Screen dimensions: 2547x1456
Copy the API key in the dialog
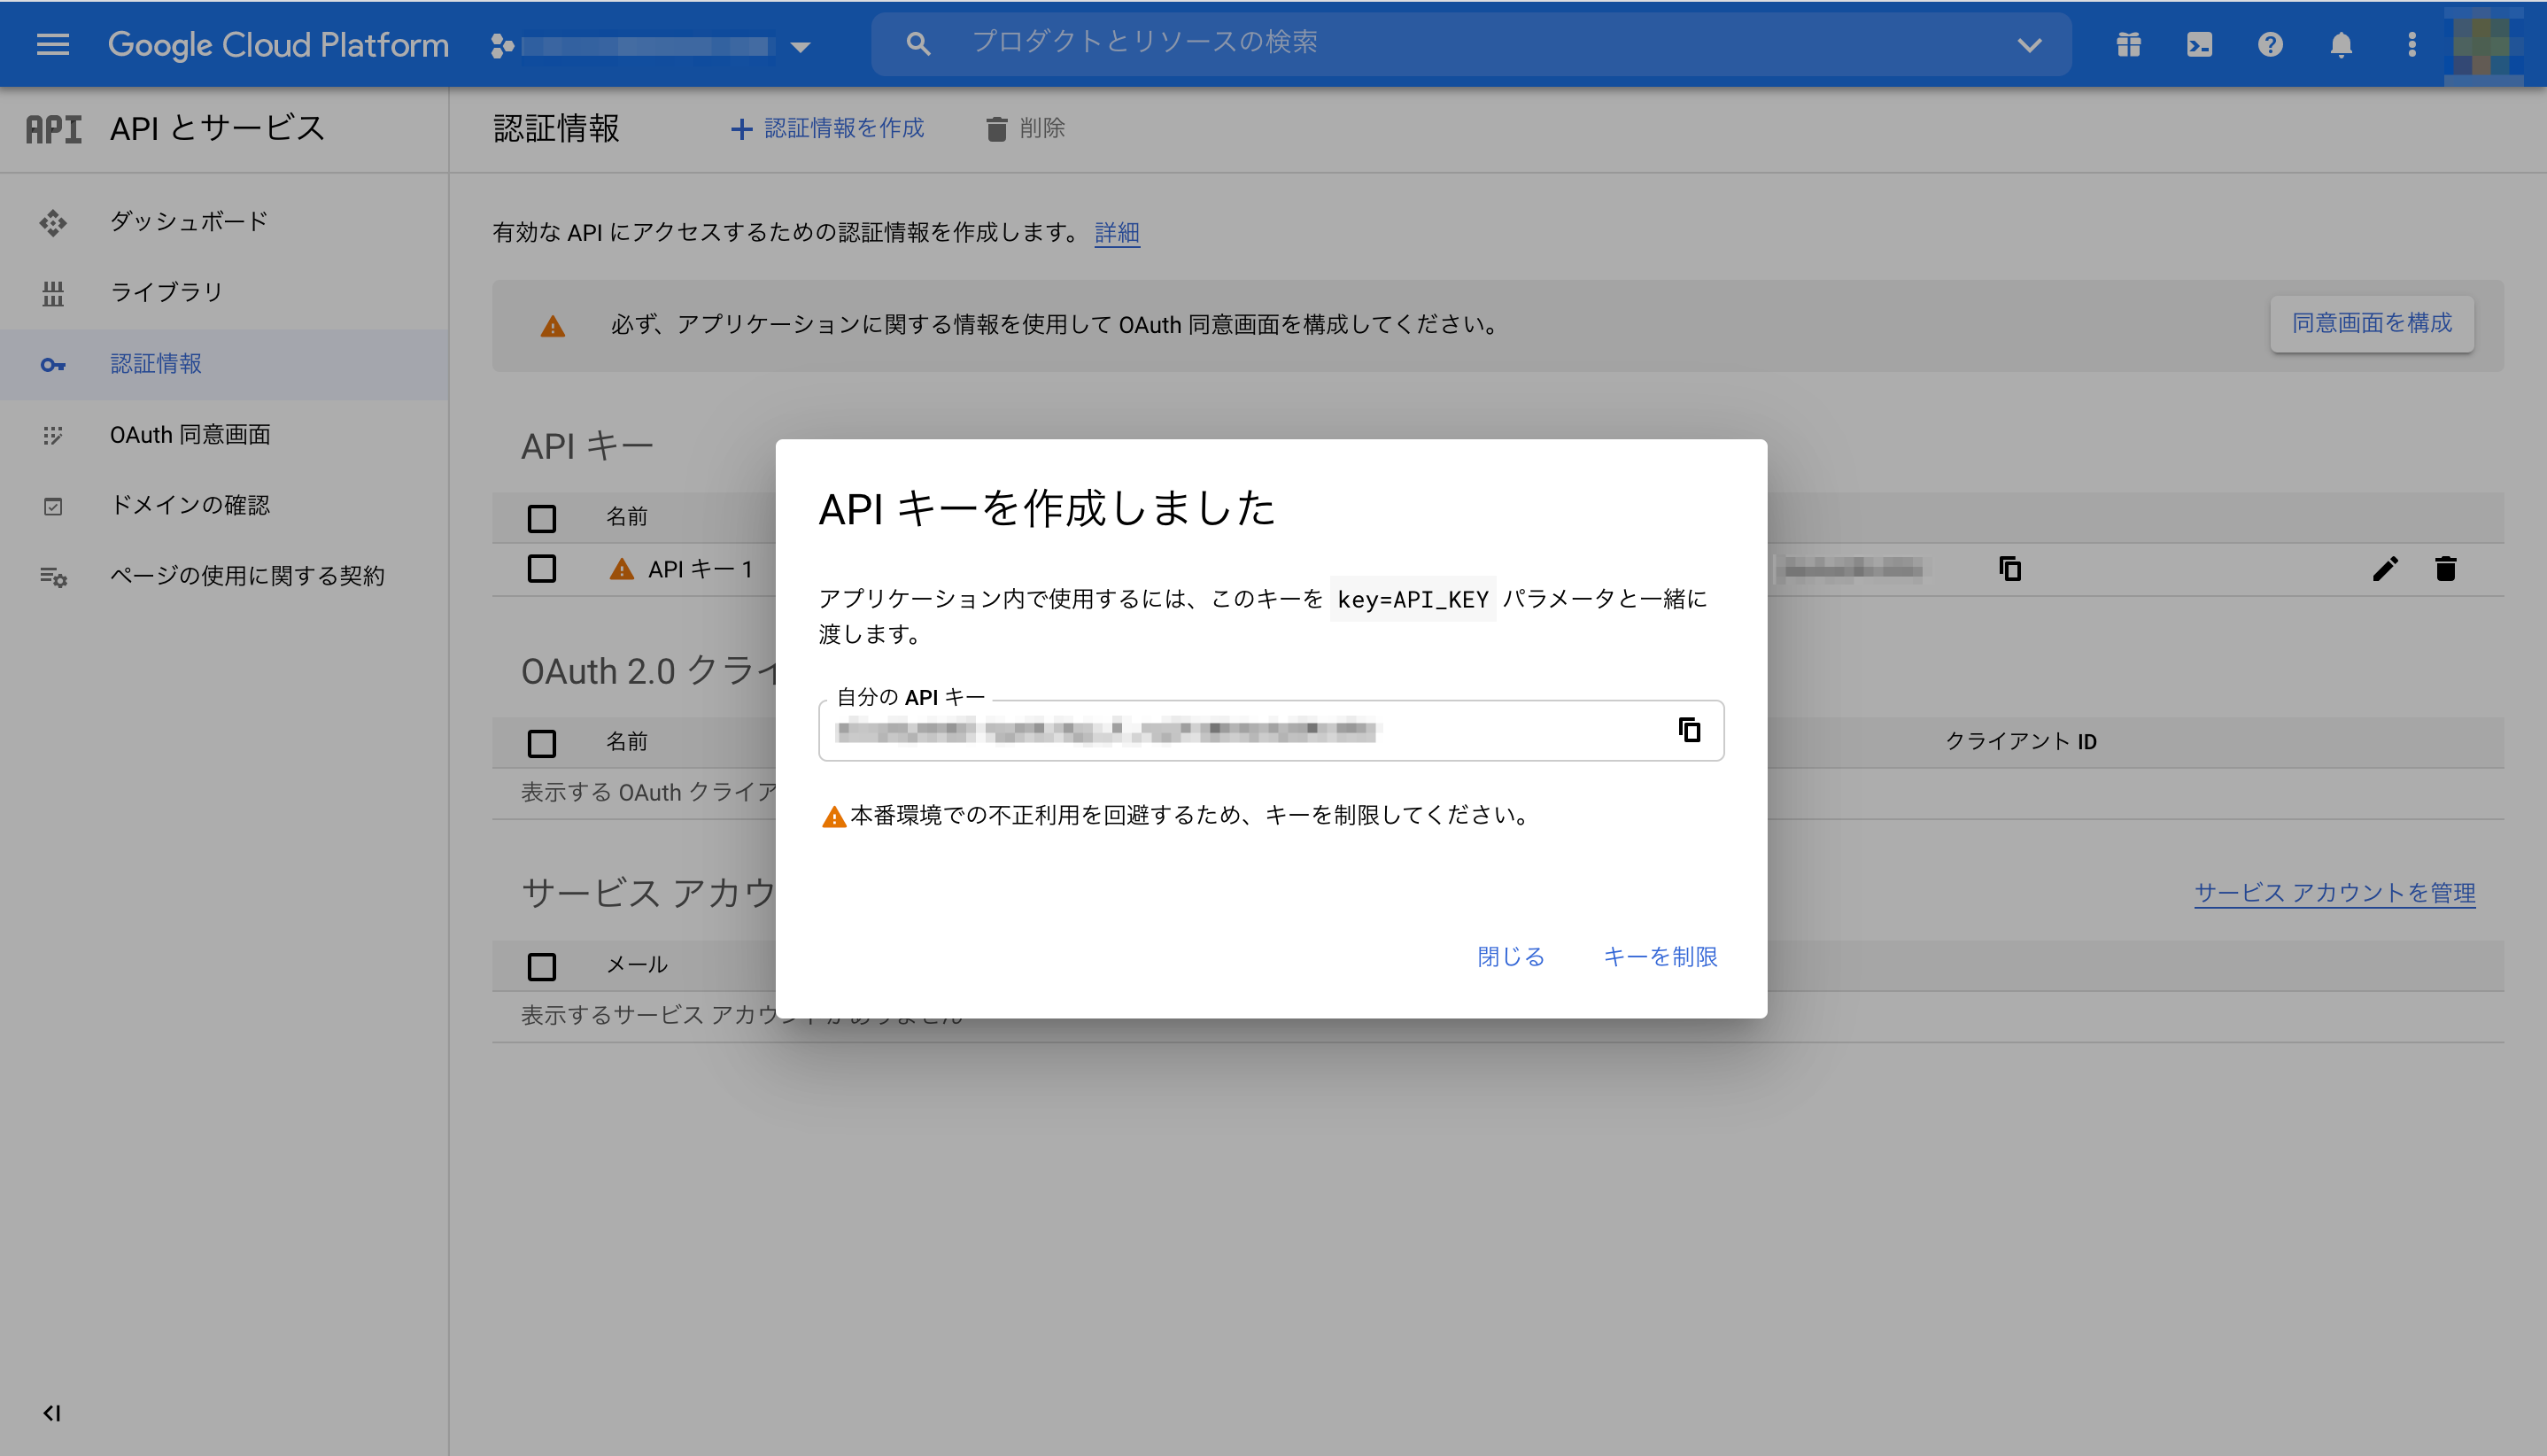coord(1689,730)
